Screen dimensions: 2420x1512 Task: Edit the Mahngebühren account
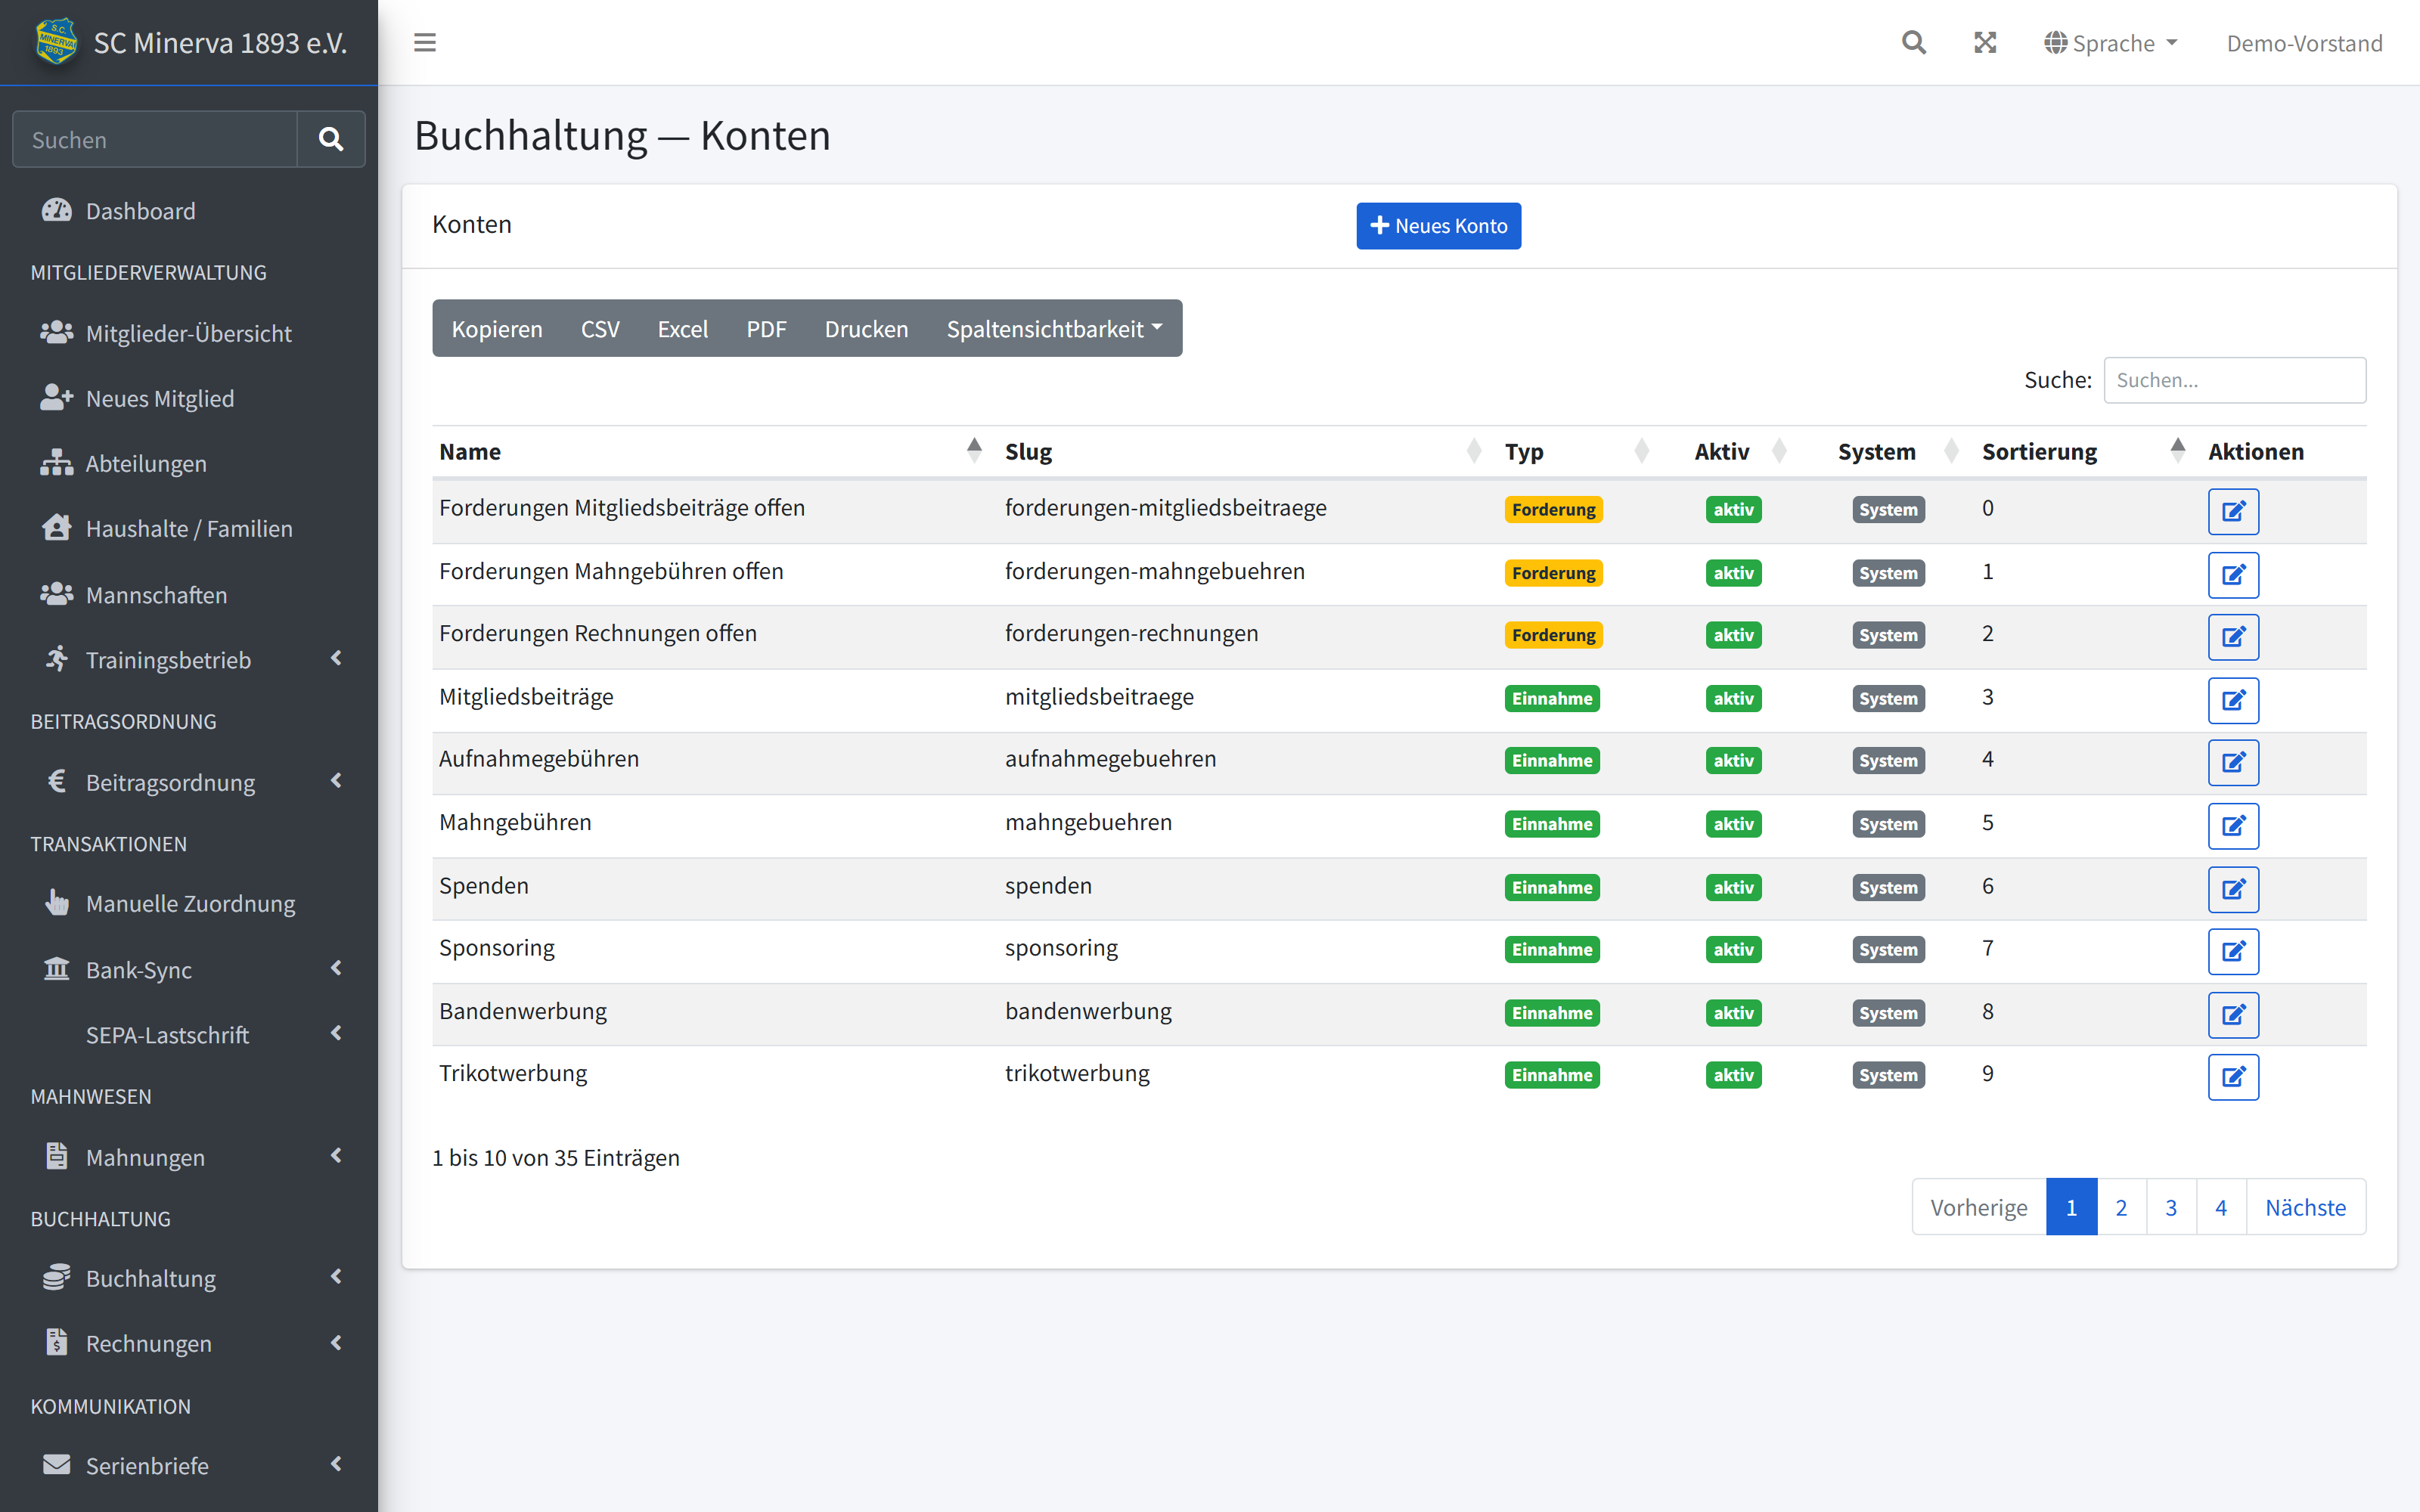(x=2233, y=825)
